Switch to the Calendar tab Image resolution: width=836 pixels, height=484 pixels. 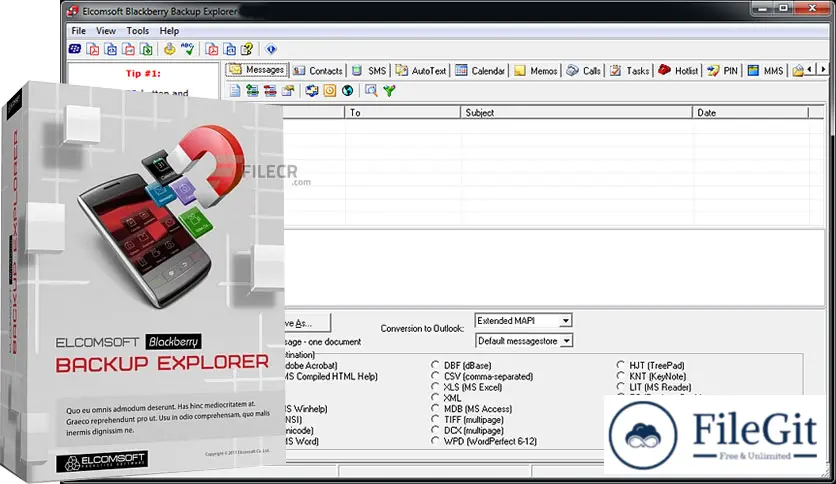click(480, 70)
